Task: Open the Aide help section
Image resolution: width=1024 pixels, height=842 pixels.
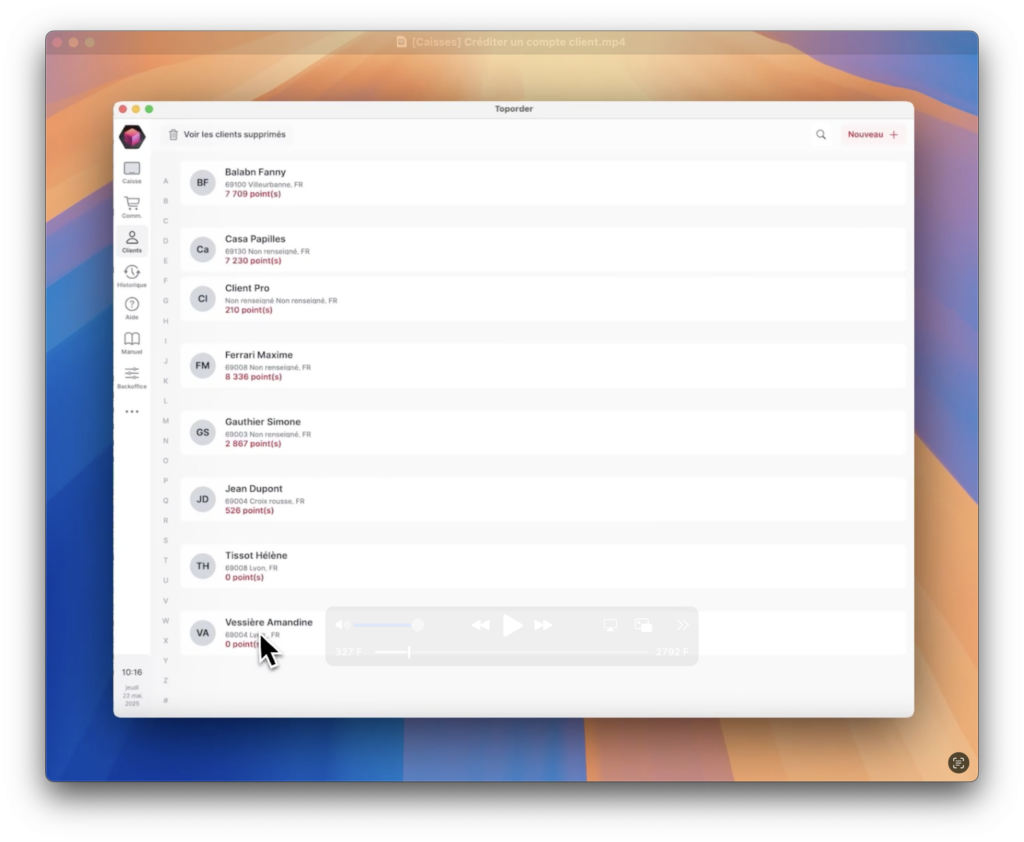Action: point(131,308)
